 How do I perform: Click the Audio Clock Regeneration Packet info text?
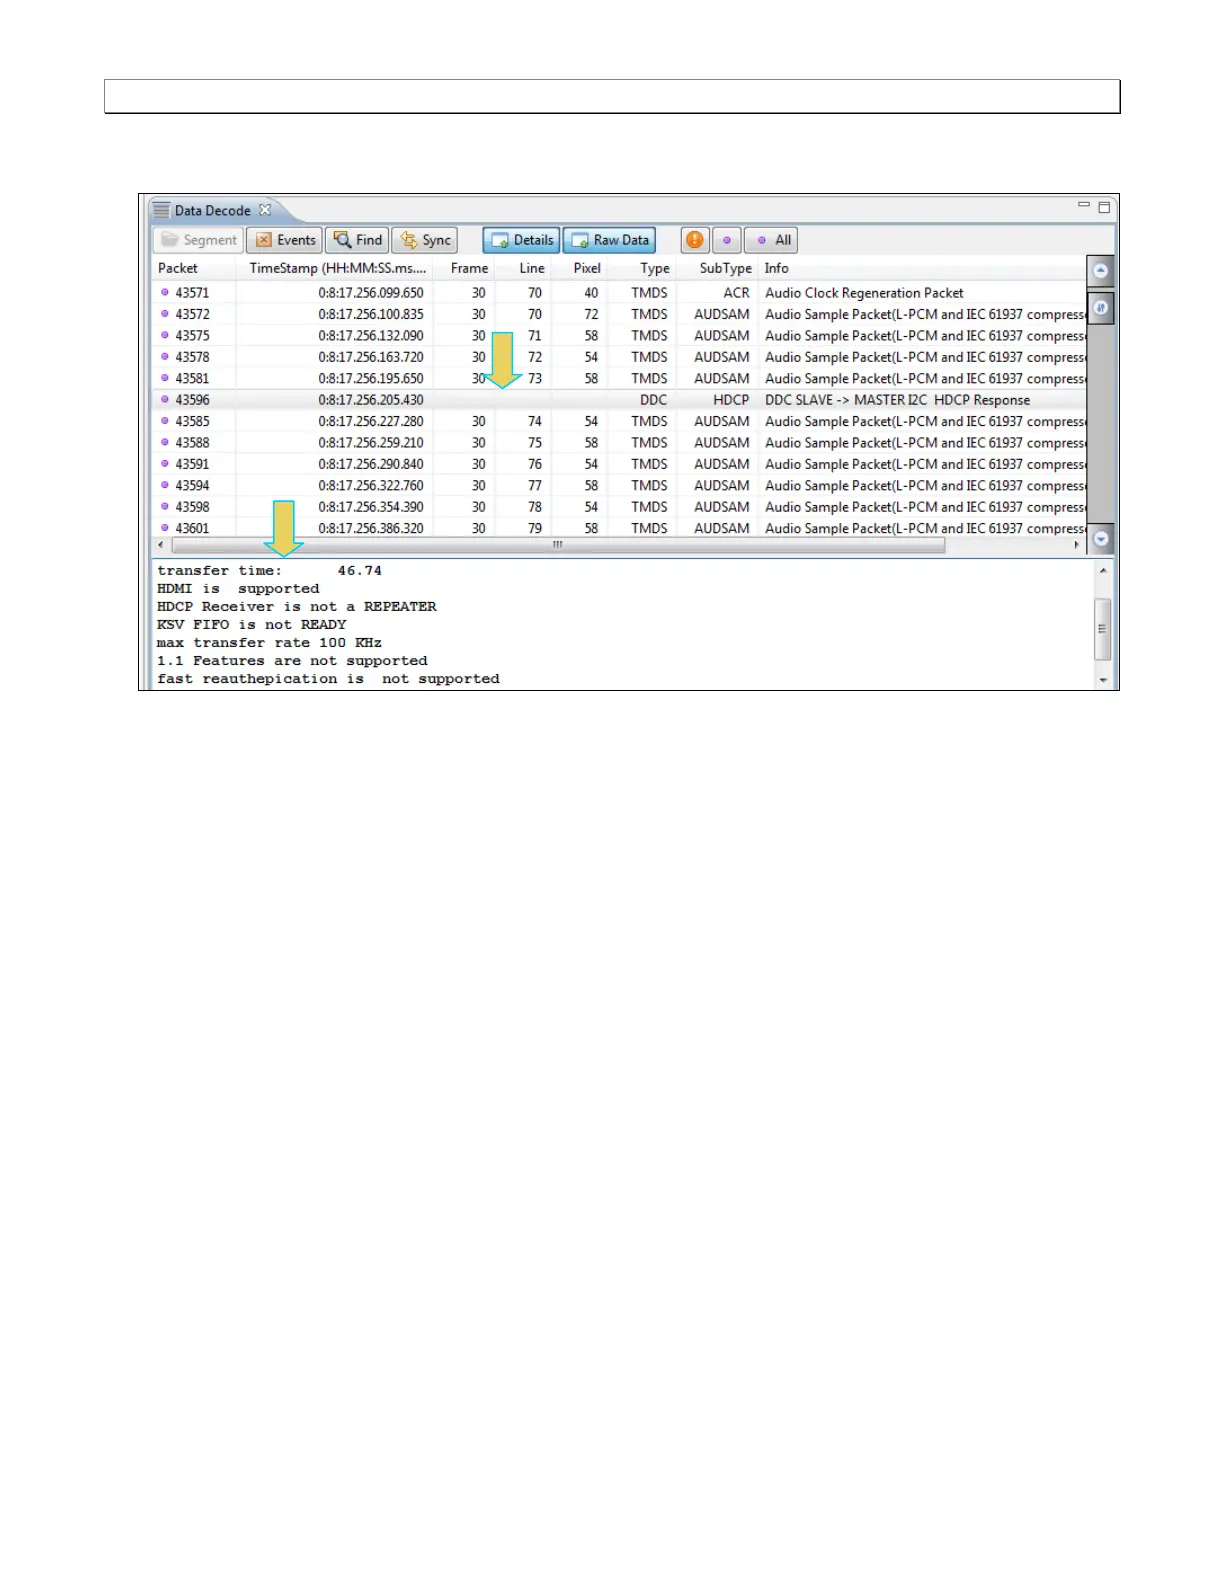[864, 293]
